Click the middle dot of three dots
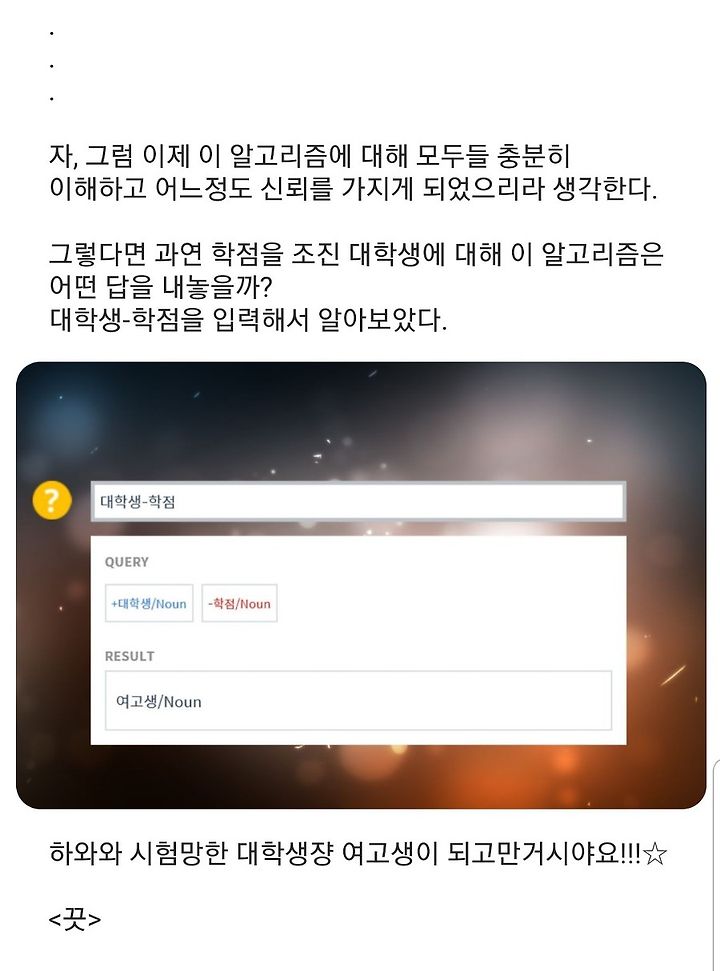The height and width of the screenshot is (971, 720). pos(51,66)
